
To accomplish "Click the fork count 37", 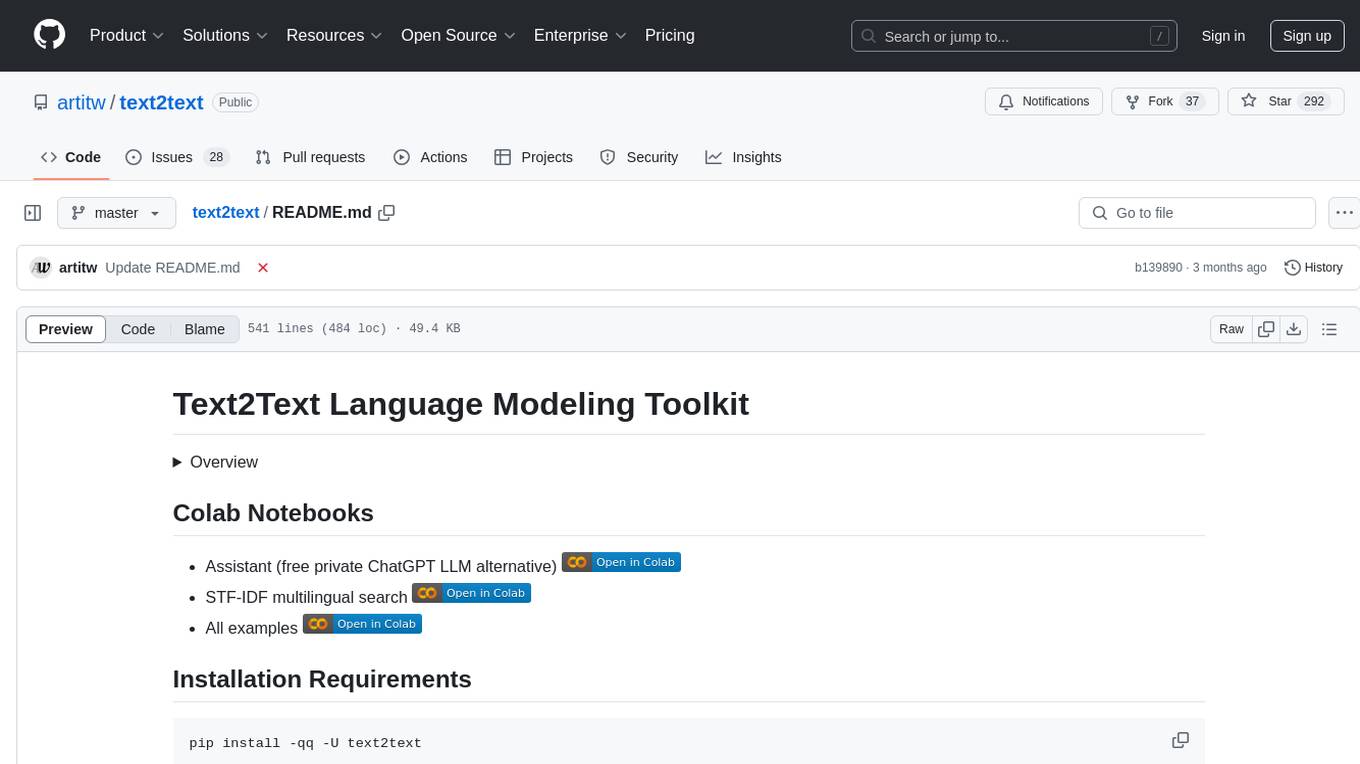I will pos(1191,102).
